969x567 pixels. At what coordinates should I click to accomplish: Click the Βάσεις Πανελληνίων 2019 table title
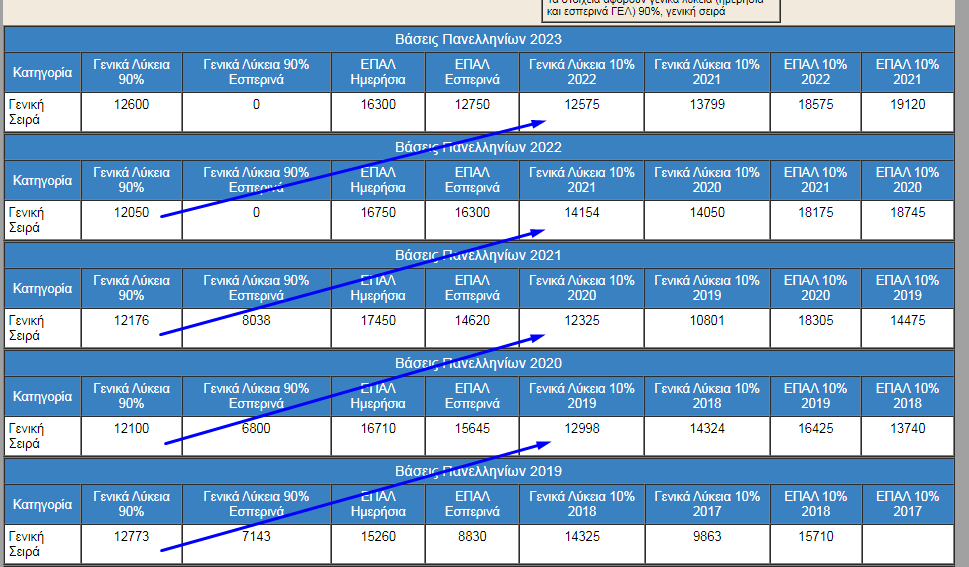tap(478, 471)
